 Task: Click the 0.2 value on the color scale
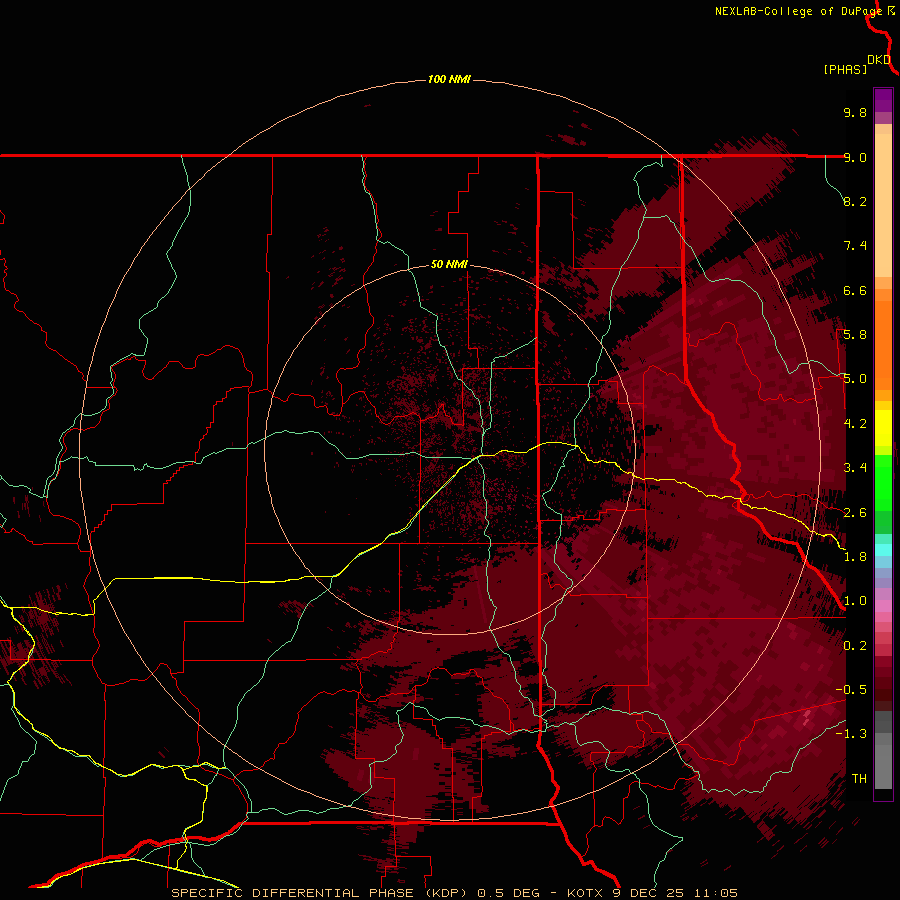855,646
